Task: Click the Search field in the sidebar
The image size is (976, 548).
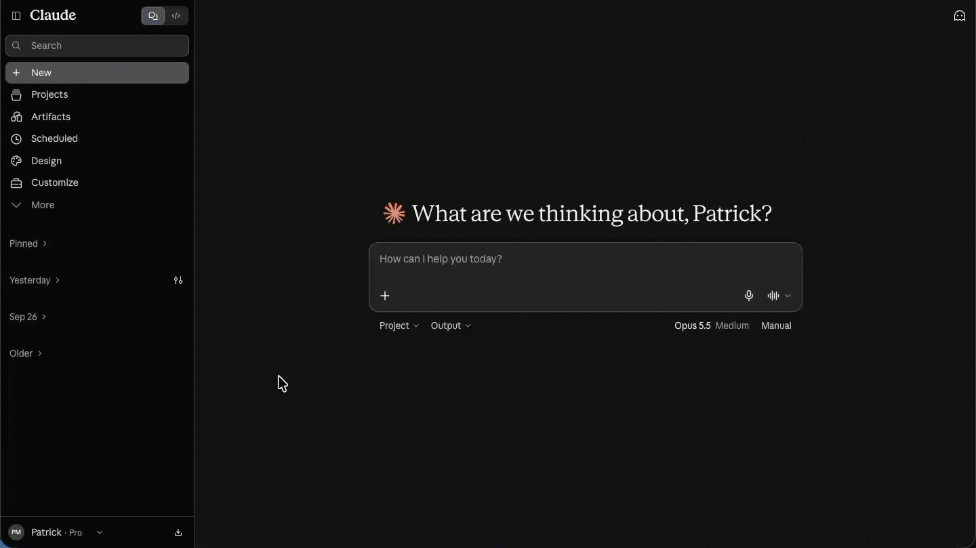Action: click(x=97, y=45)
